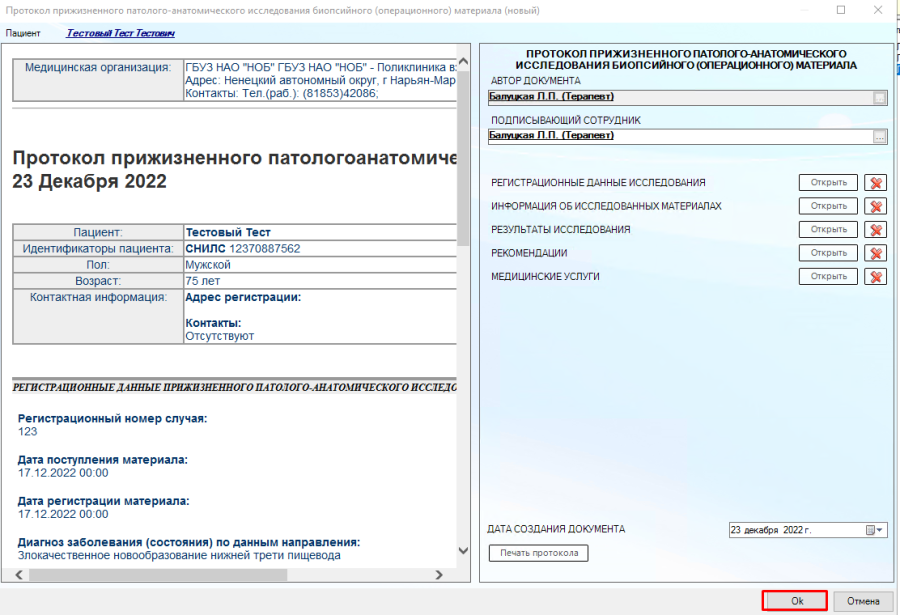Open Результаты исследования section
This screenshot has height=615, width=900.
[828, 230]
